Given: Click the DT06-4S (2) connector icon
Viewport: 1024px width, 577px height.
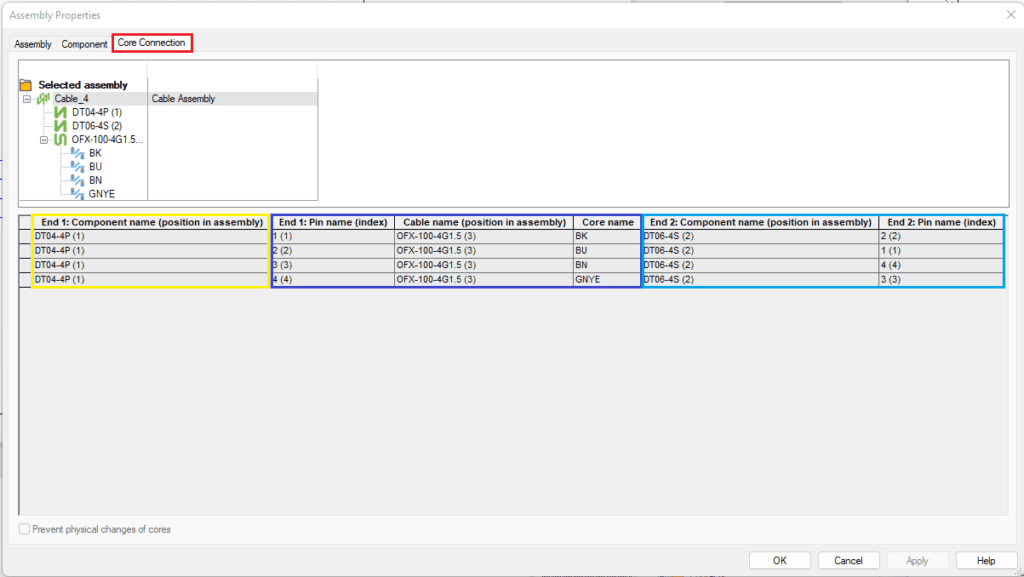Looking at the screenshot, I should 60,126.
